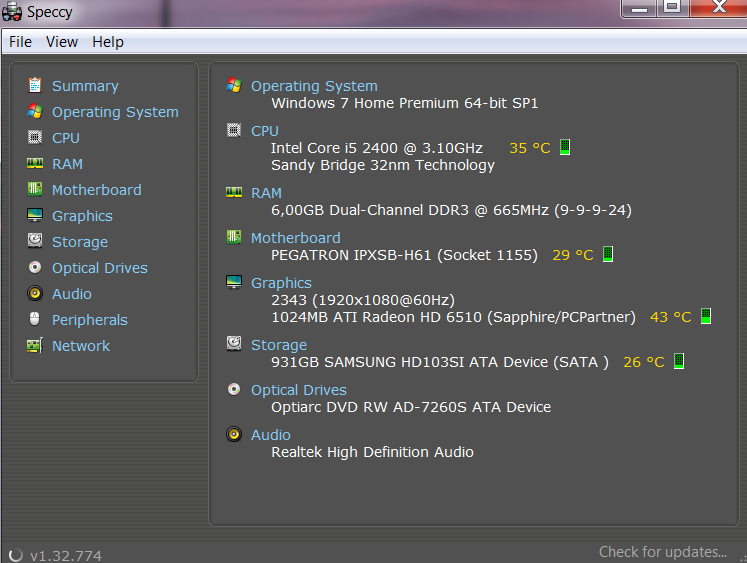Click the Optical Drives disc icon in sidebar

[35, 267]
